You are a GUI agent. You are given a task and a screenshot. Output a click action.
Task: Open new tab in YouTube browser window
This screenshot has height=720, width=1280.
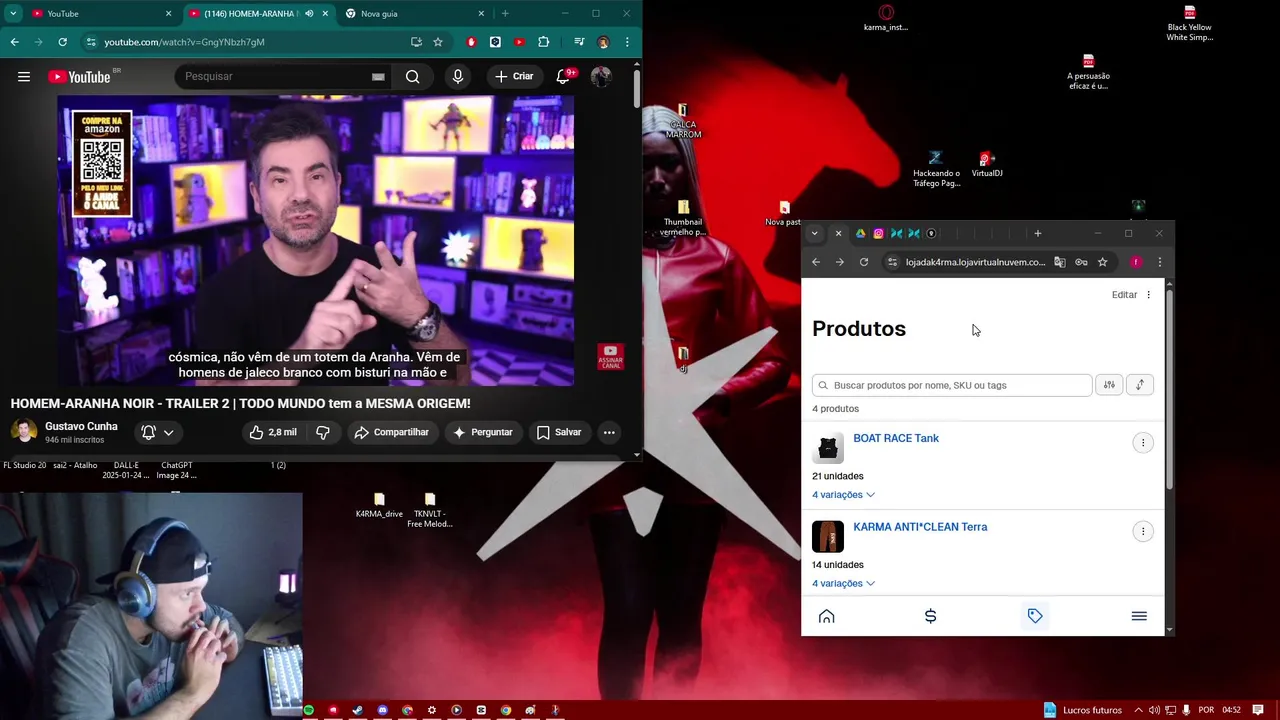[x=505, y=14]
